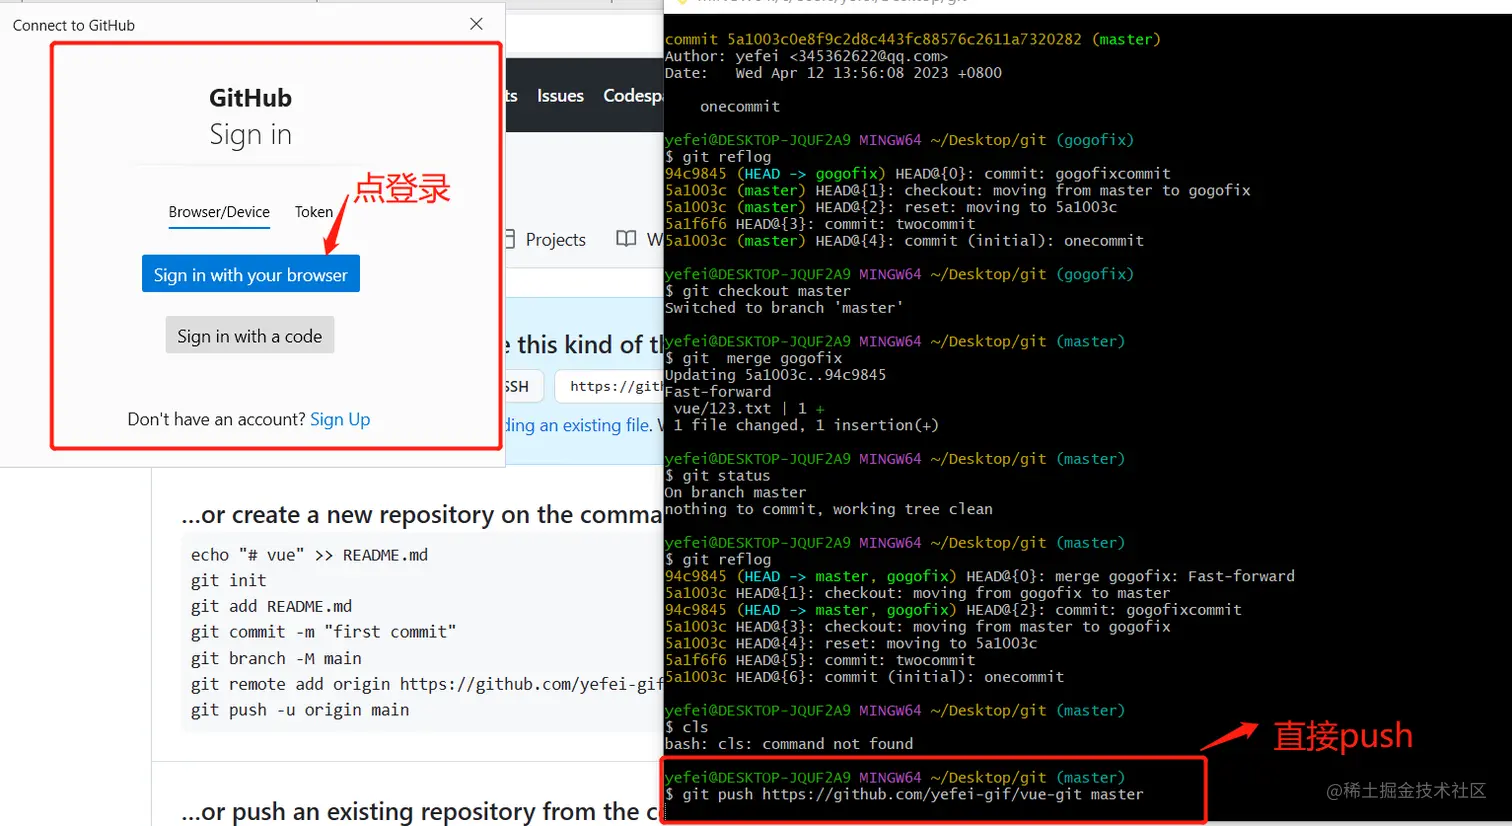This screenshot has height=826, width=1512.
Task: Click the 'onecommit' message in terminal
Action: [740, 106]
